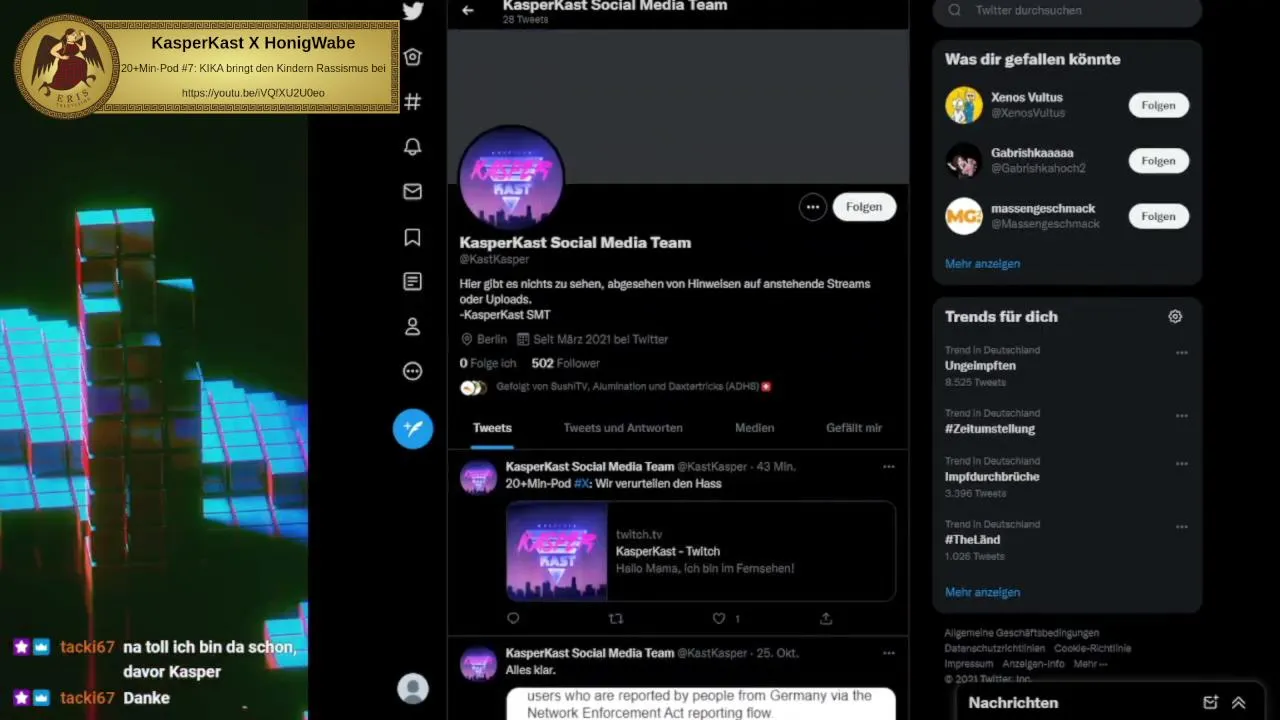Screen dimensions: 1280x720
Task: Open the #X hashtag in tweet
Action: [x=582, y=483]
